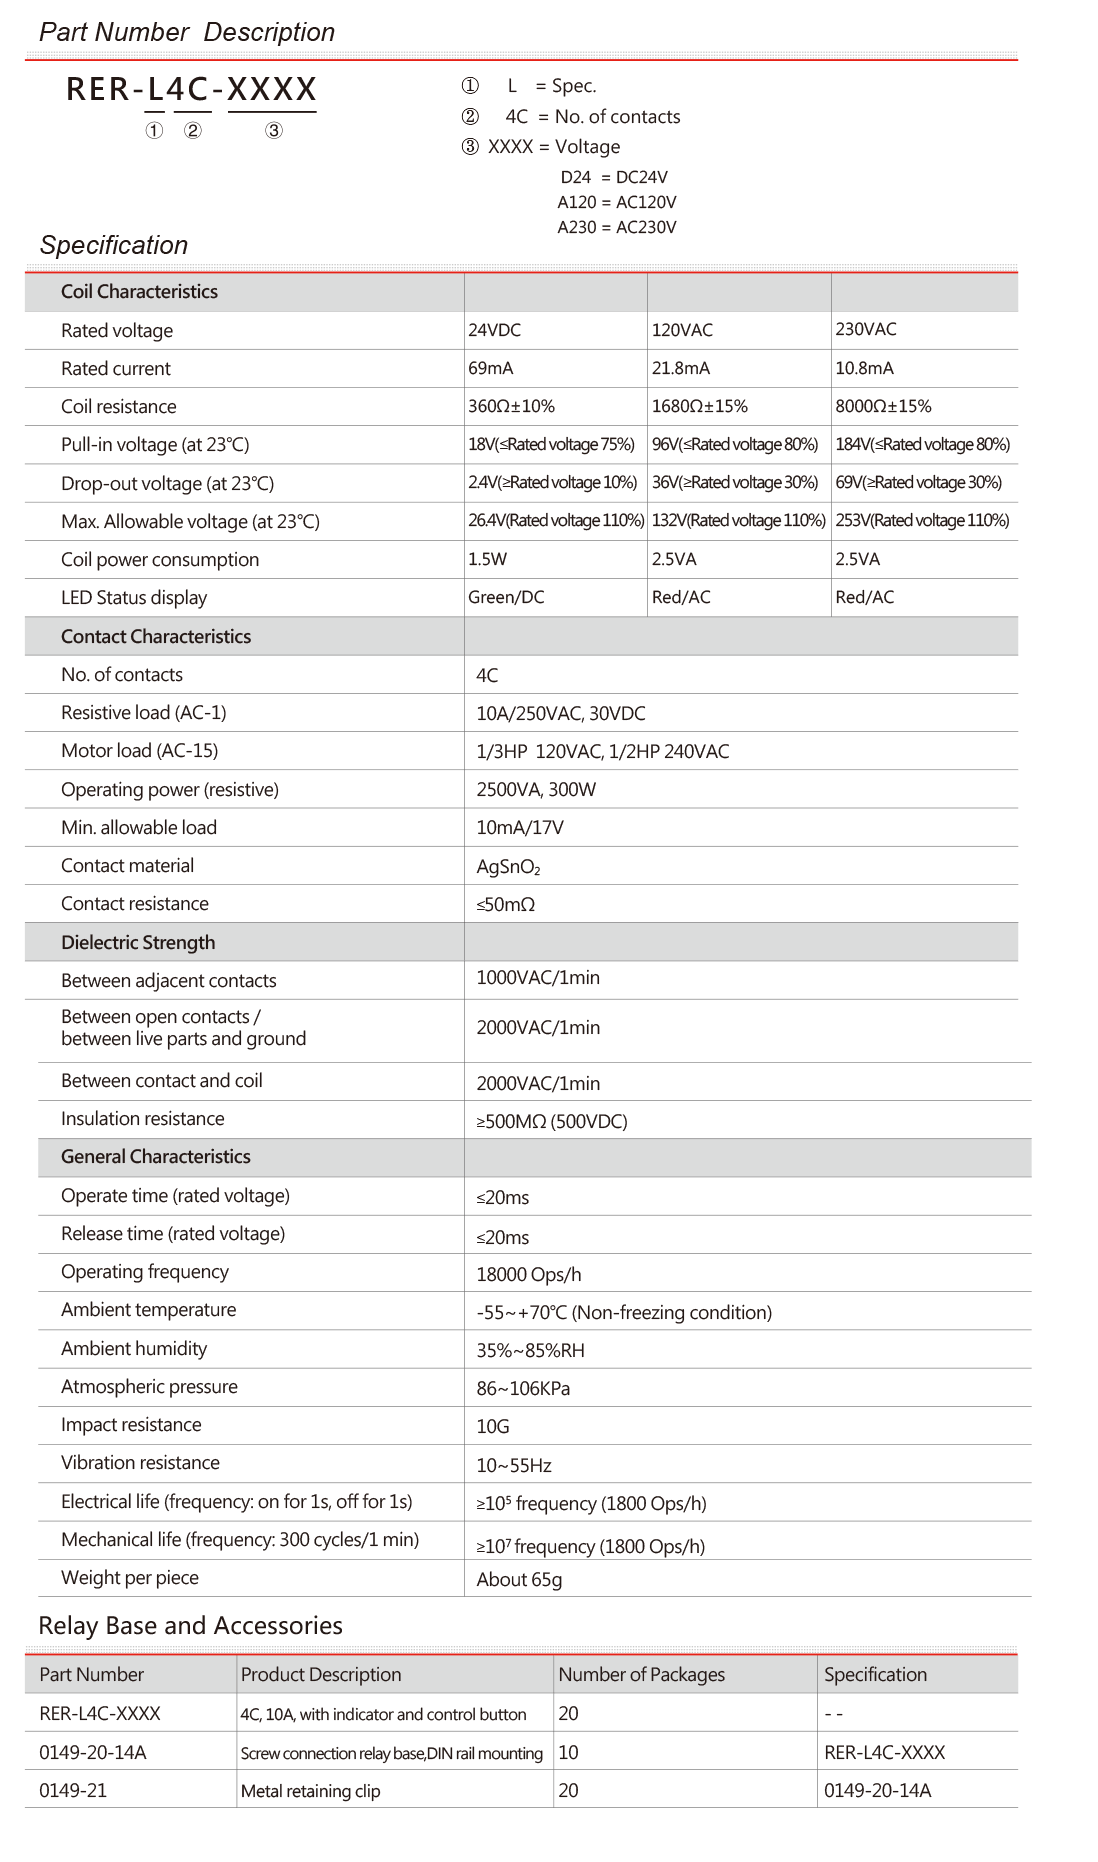This screenshot has height=1862, width=1098.
Task: Select the 'A230 = AC230V' voltage code
Action: click(x=616, y=227)
